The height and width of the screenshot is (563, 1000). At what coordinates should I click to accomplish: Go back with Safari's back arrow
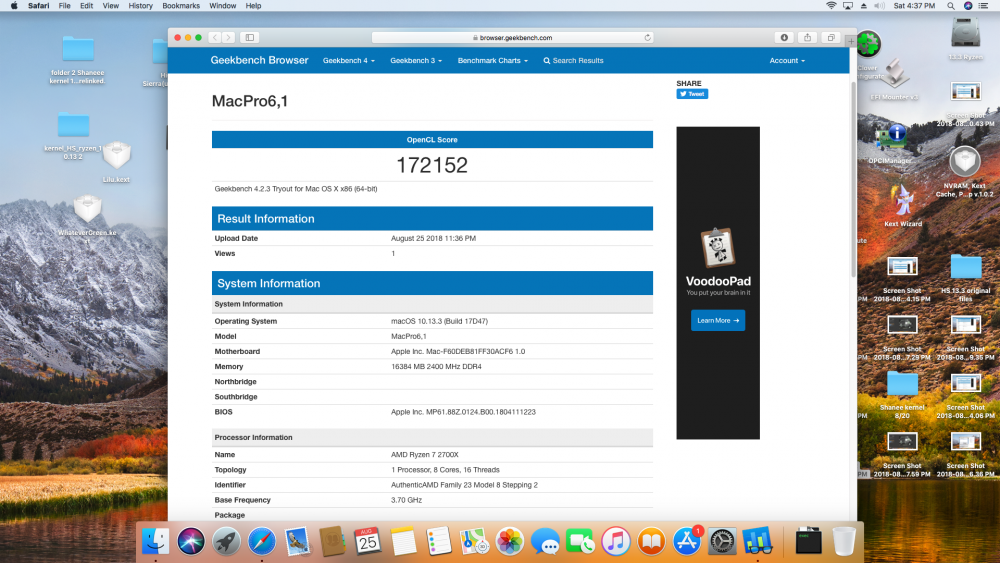pos(215,38)
